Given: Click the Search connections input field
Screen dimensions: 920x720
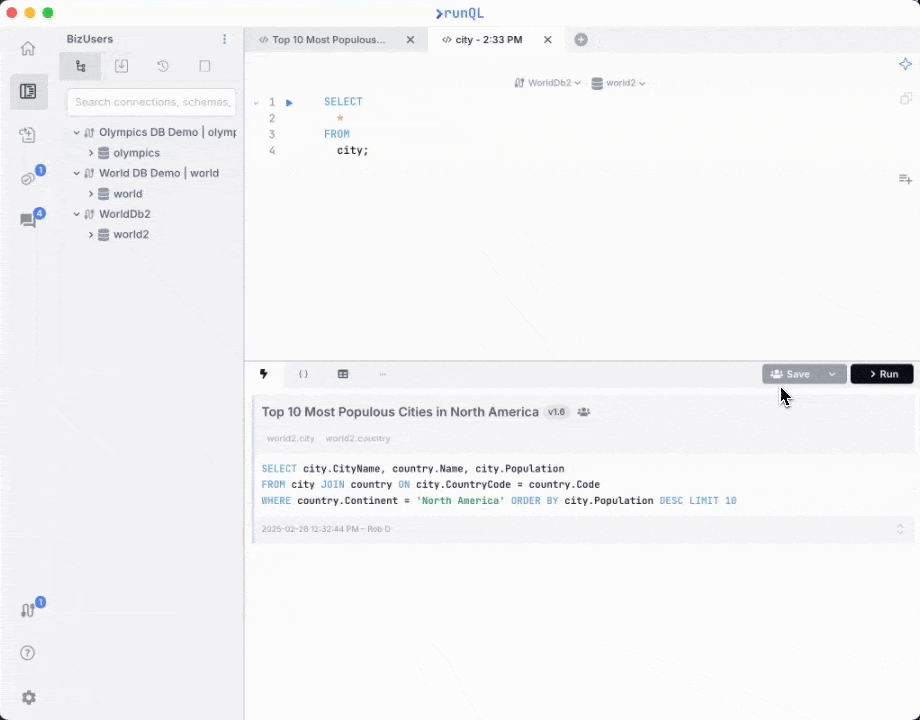Looking at the screenshot, I should point(152,102).
